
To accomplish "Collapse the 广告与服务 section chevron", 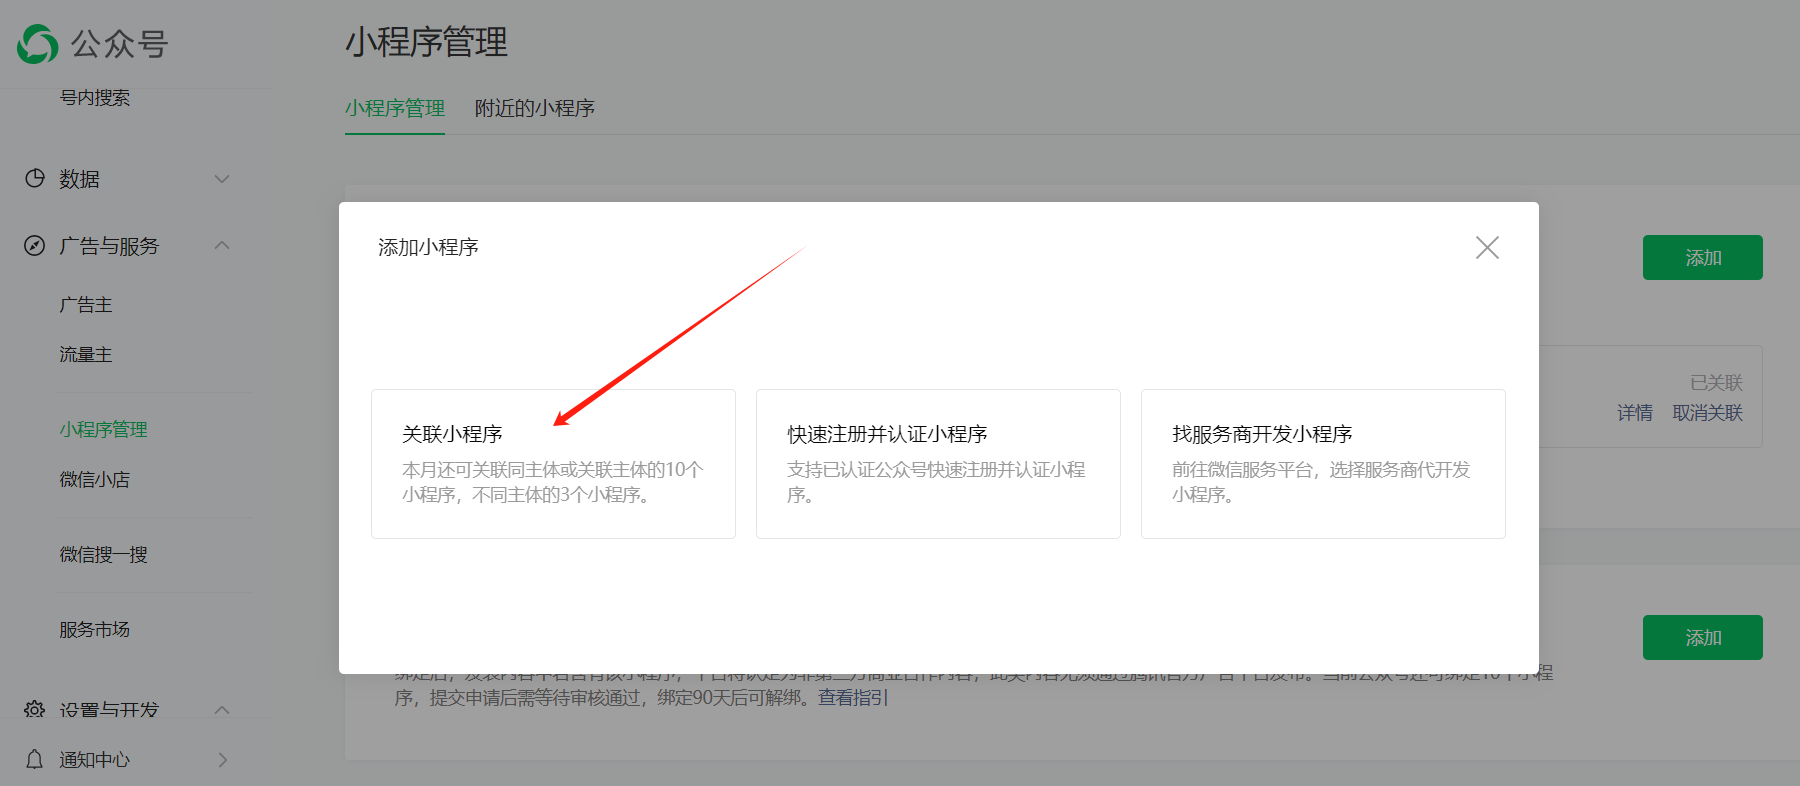I will [222, 245].
